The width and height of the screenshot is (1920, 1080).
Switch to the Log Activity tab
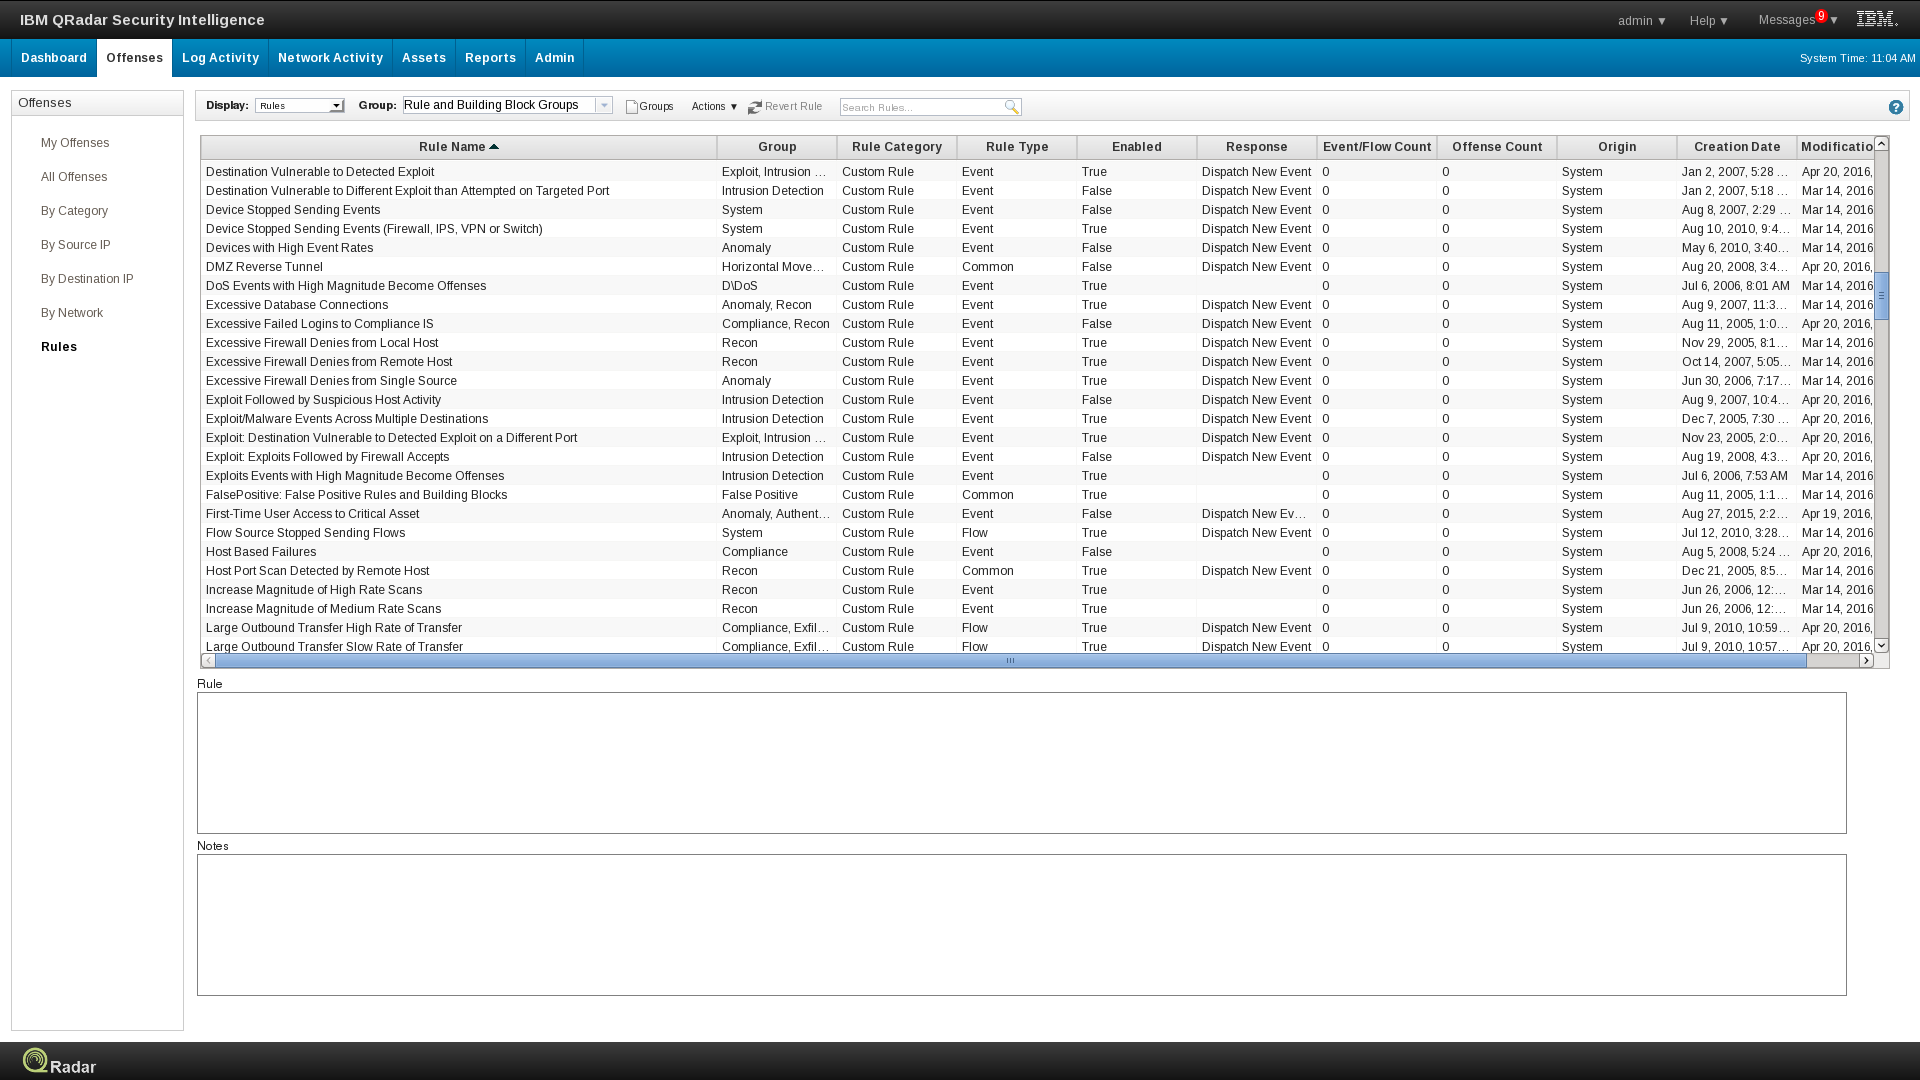point(220,57)
